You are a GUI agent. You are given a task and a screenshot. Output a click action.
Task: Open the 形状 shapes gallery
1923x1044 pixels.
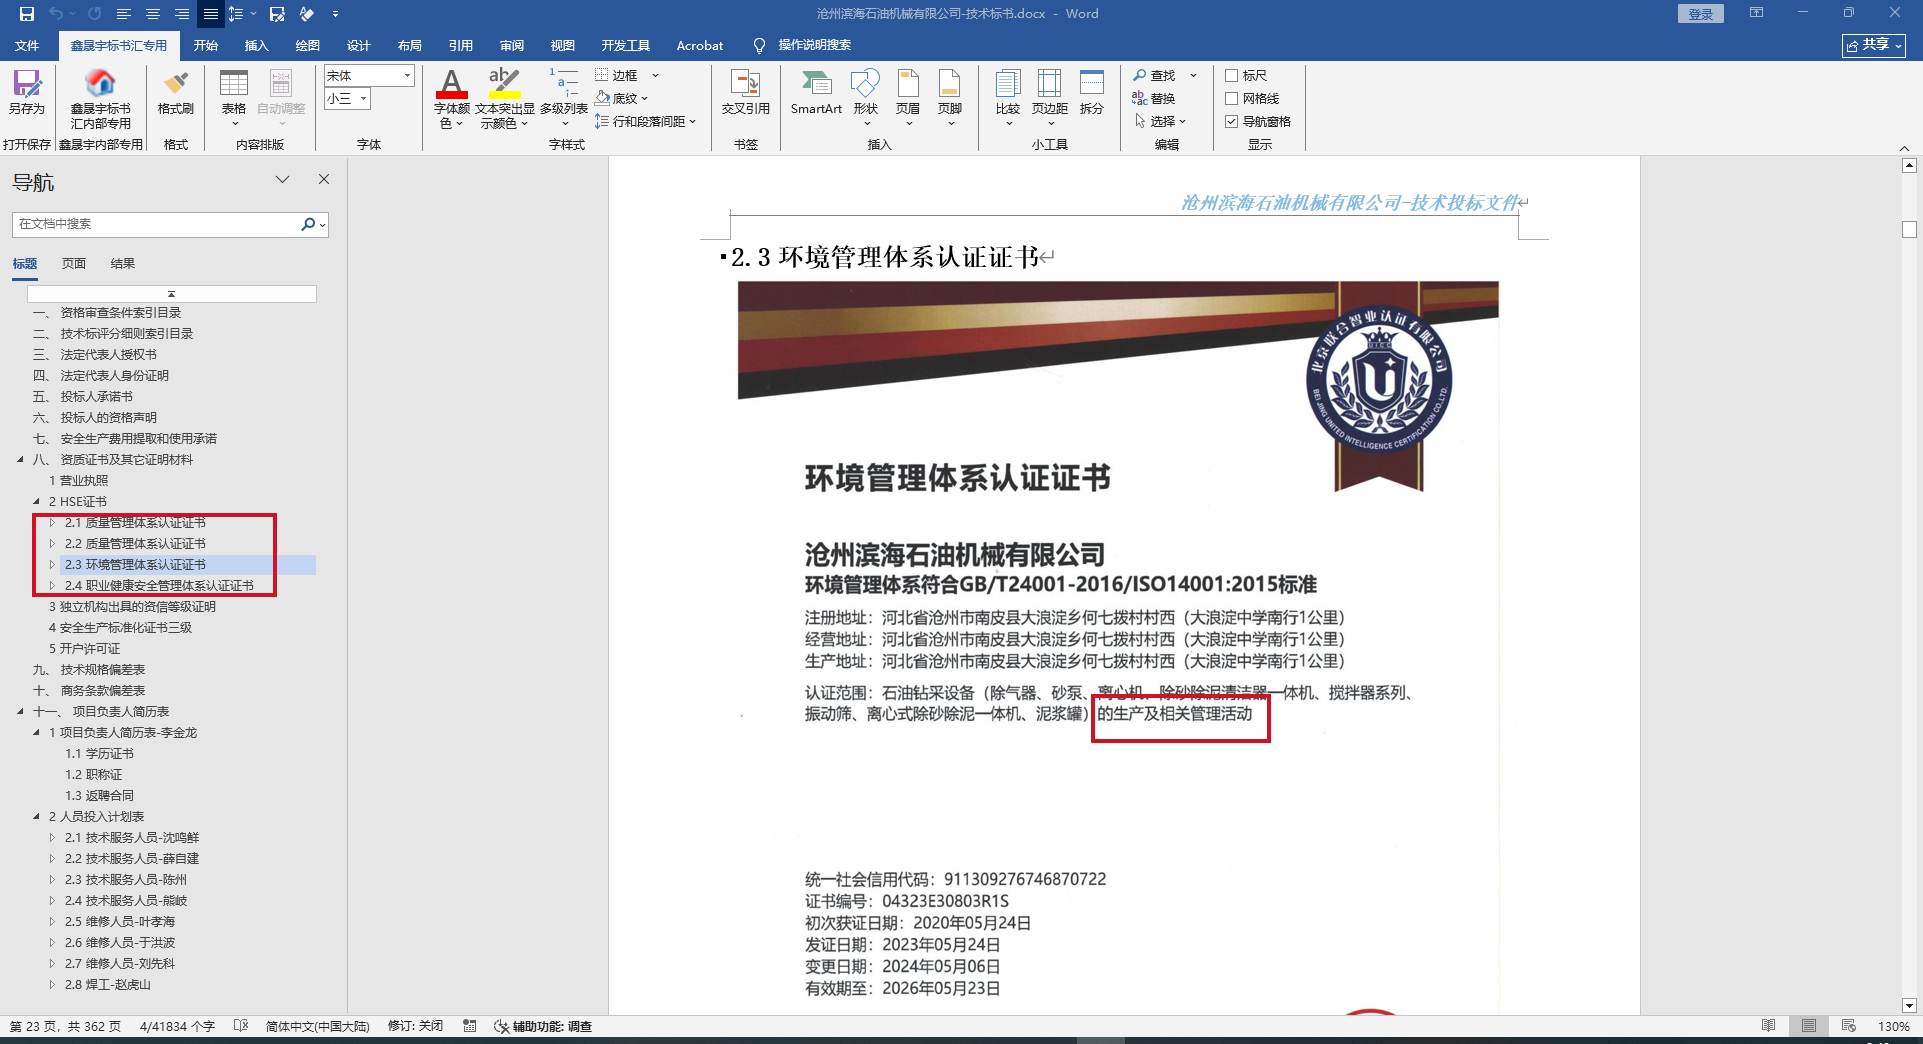click(866, 97)
